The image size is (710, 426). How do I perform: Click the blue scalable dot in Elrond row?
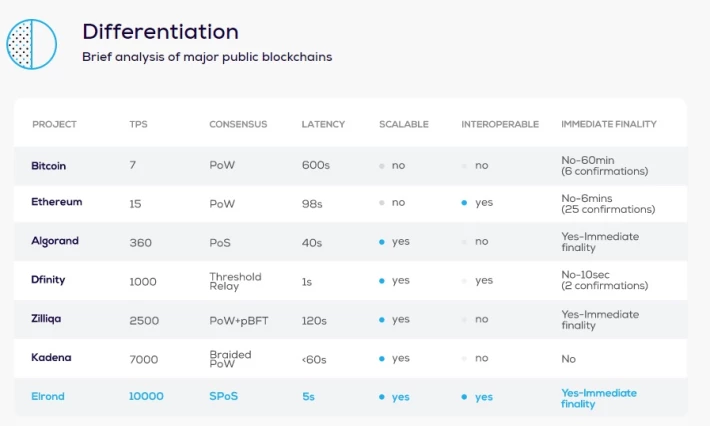coord(382,397)
